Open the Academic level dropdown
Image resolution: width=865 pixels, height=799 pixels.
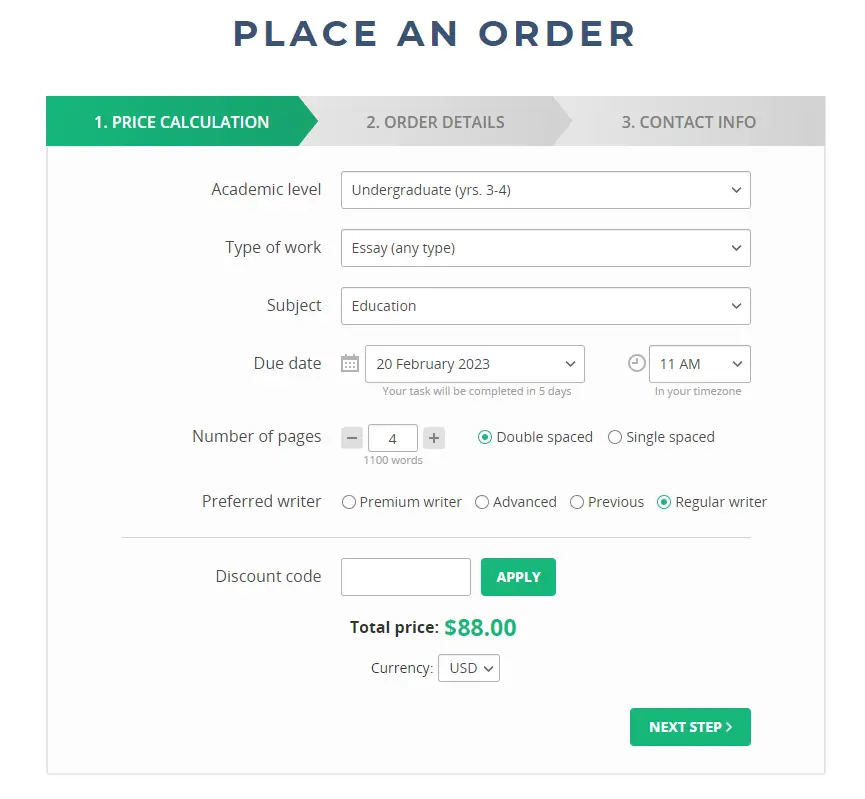tap(545, 190)
